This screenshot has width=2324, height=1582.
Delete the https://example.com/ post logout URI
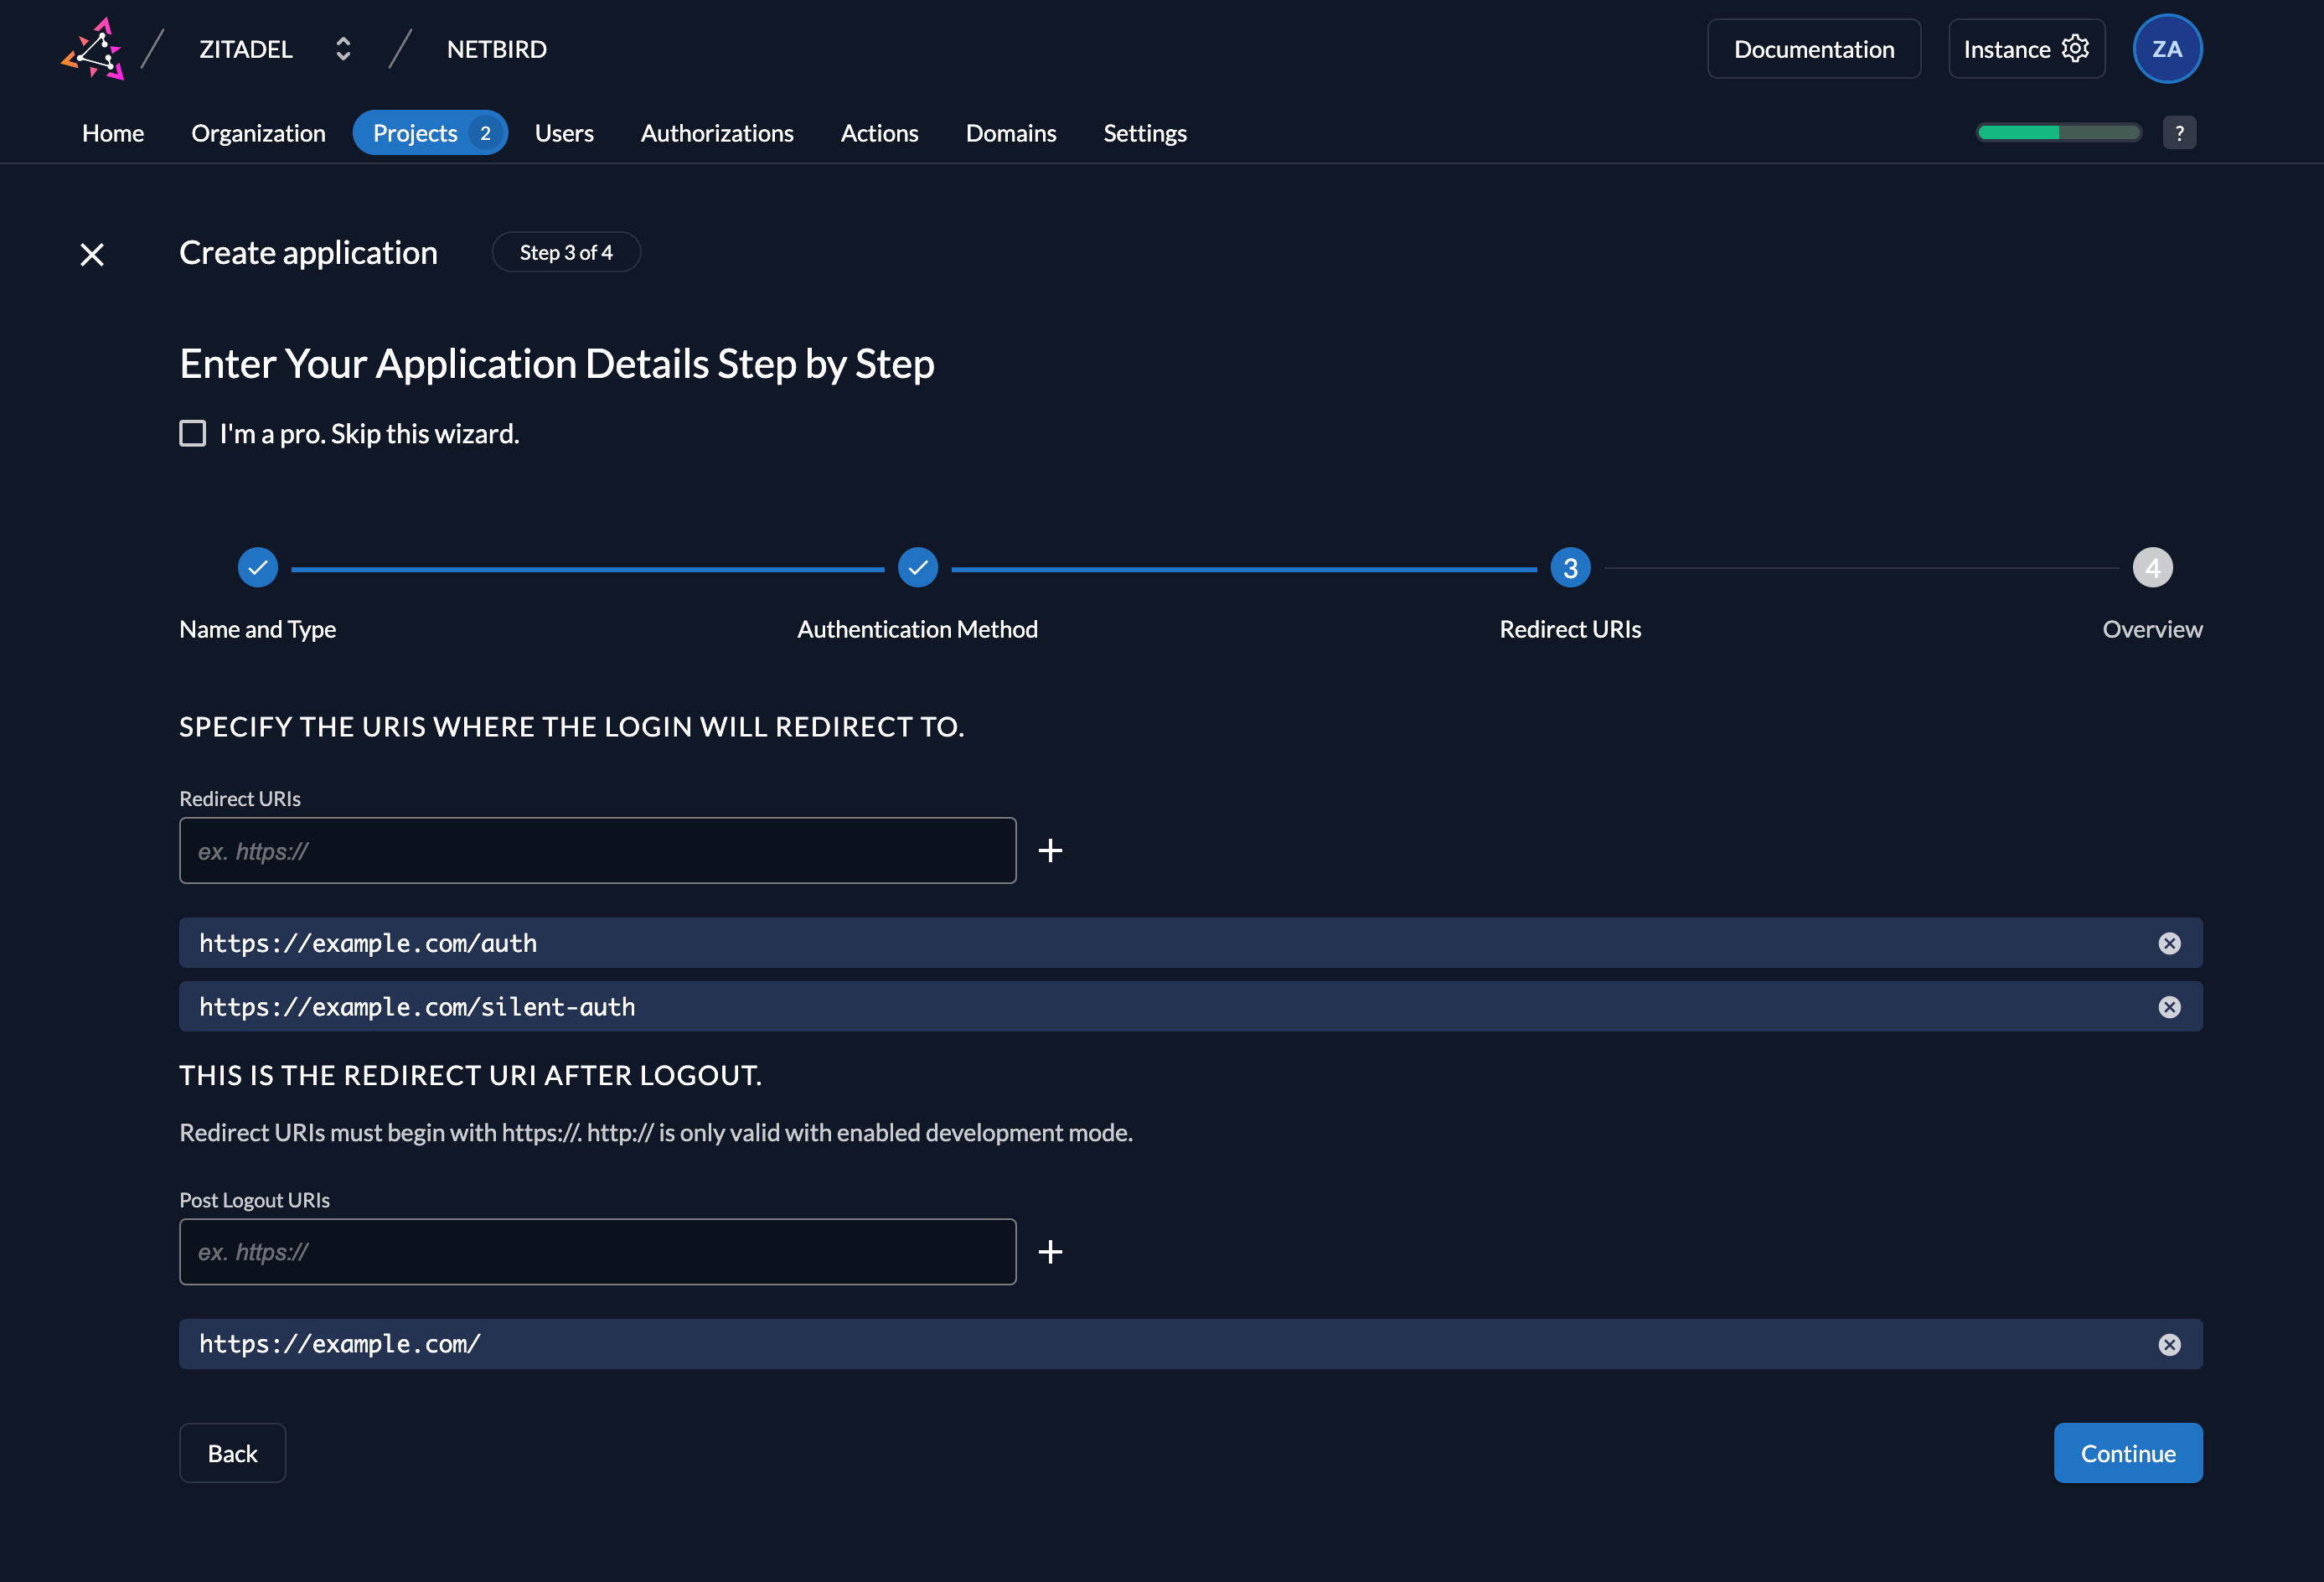pos(2170,1344)
